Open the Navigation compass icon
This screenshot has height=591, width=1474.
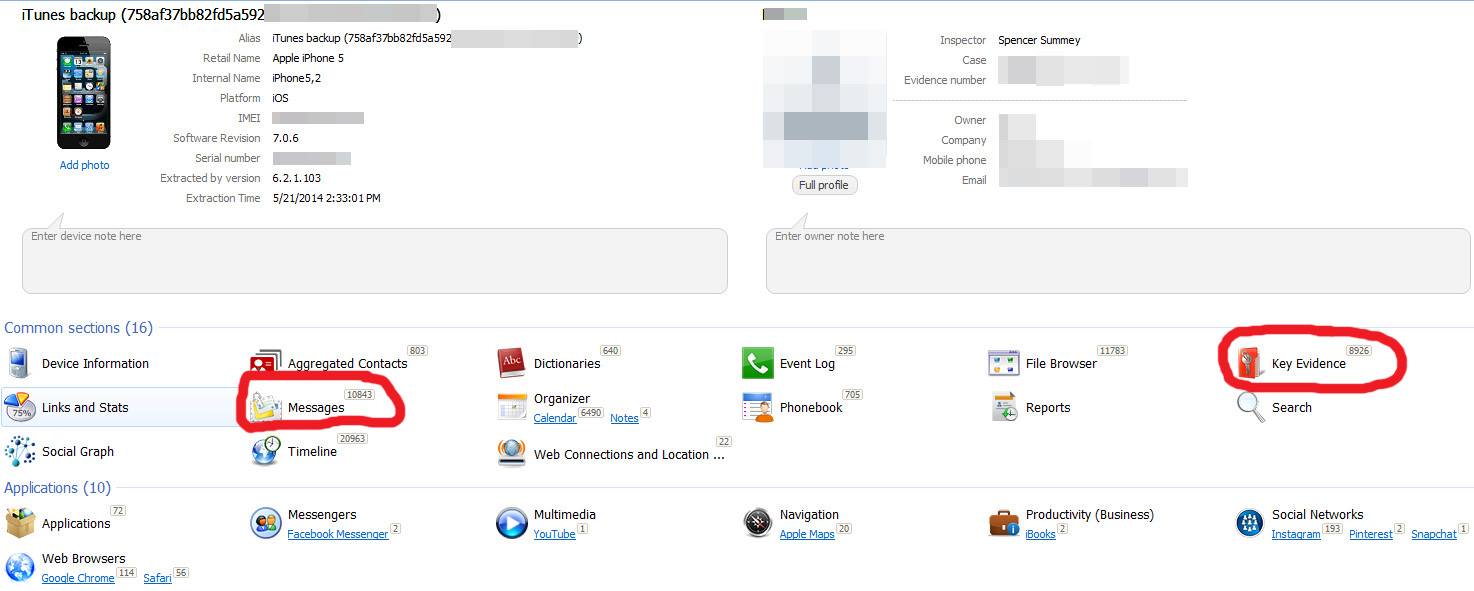coord(757,522)
